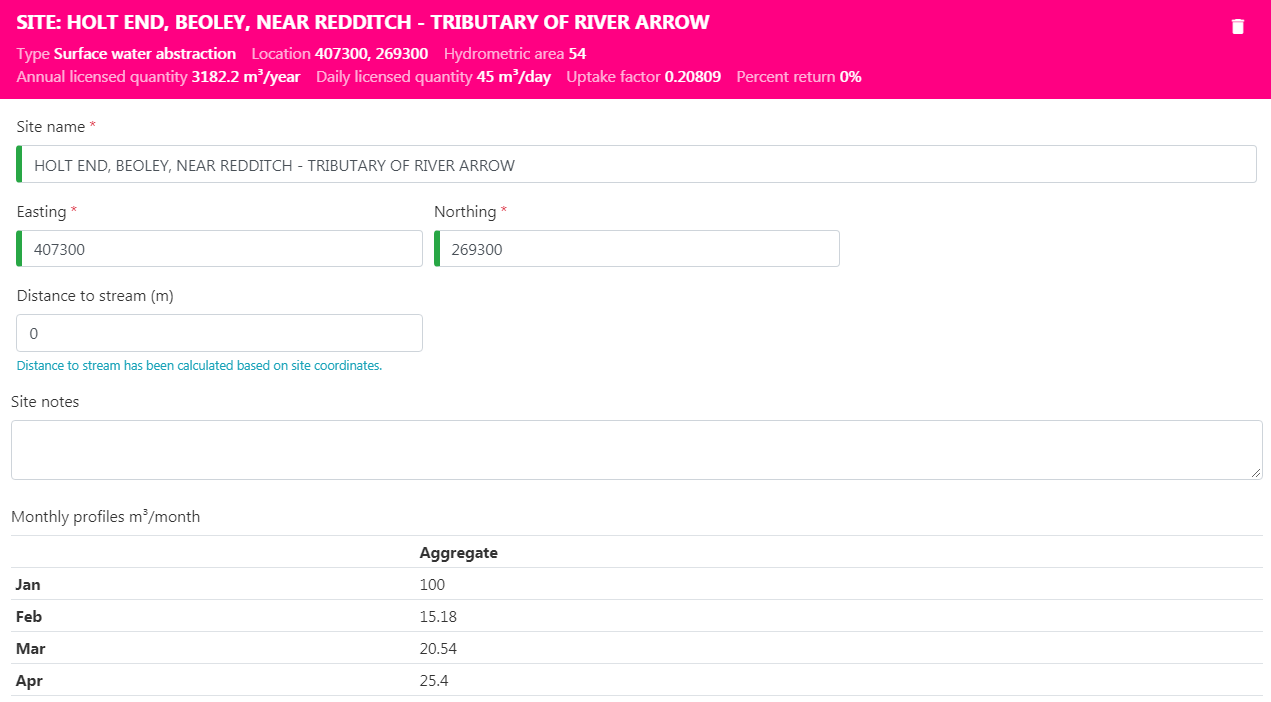Click the Site notes resize handle
1271x702 pixels.
[1256, 473]
